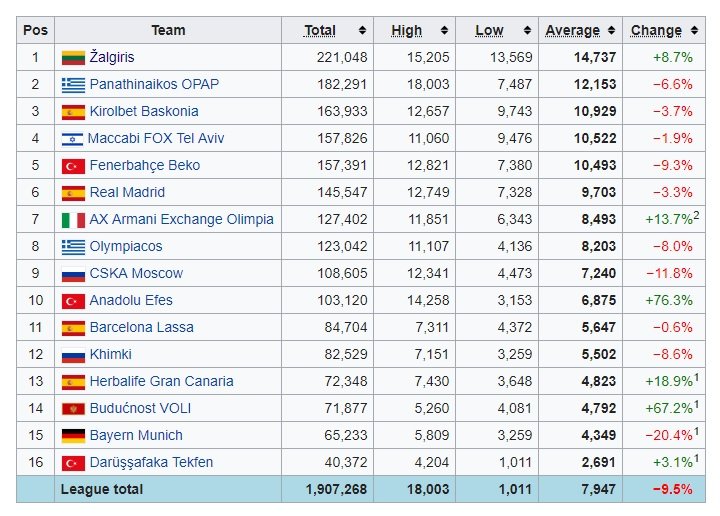
Task: Click the Montenegrin flag beside Budućnost VOLI
Action: click(x=73, y=409)
